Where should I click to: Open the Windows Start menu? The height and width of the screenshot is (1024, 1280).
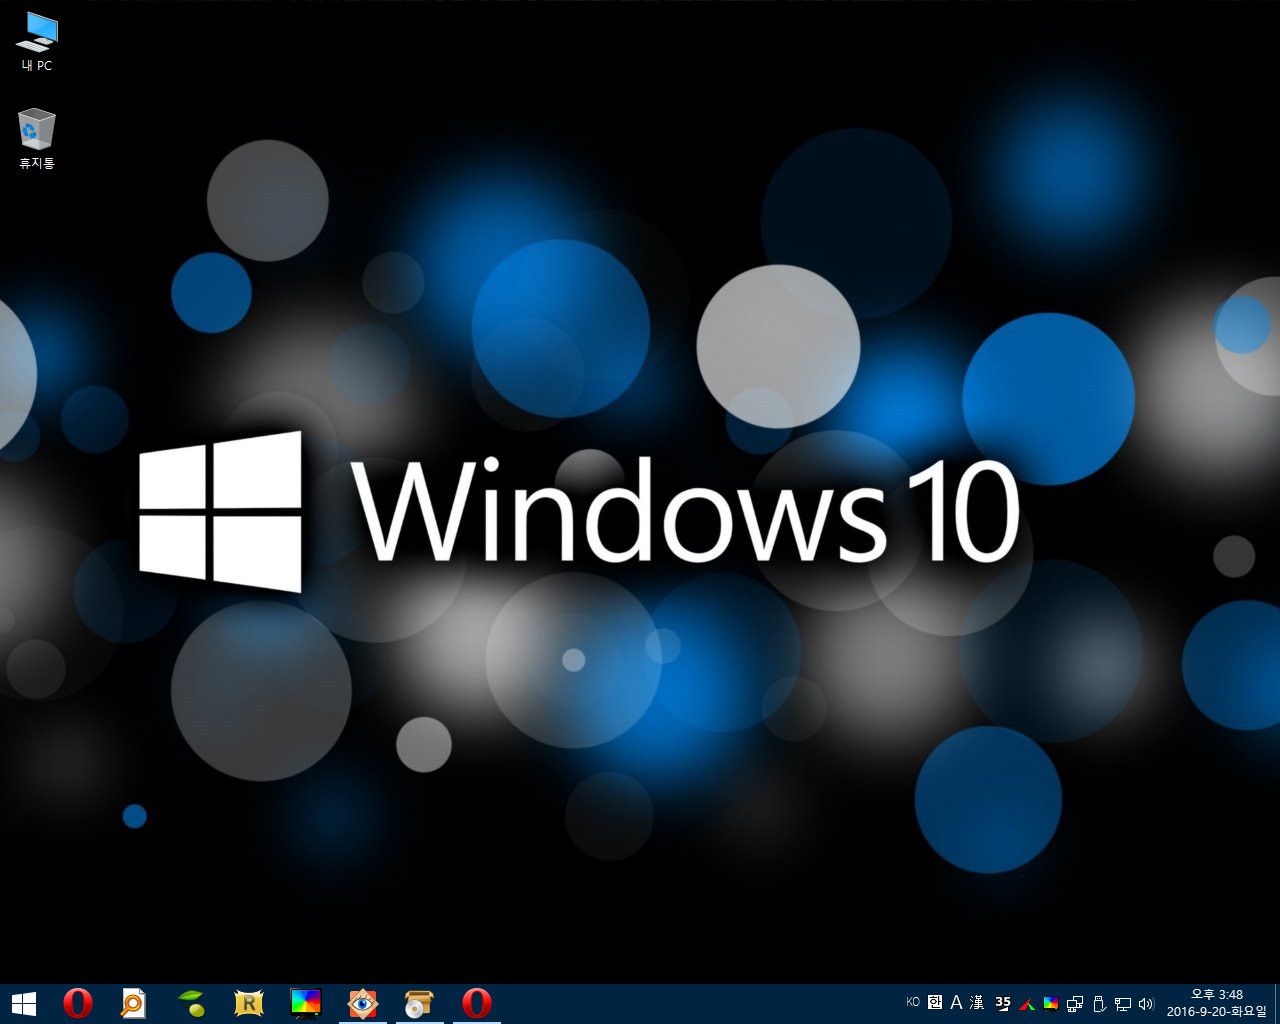coord(23,1003)
